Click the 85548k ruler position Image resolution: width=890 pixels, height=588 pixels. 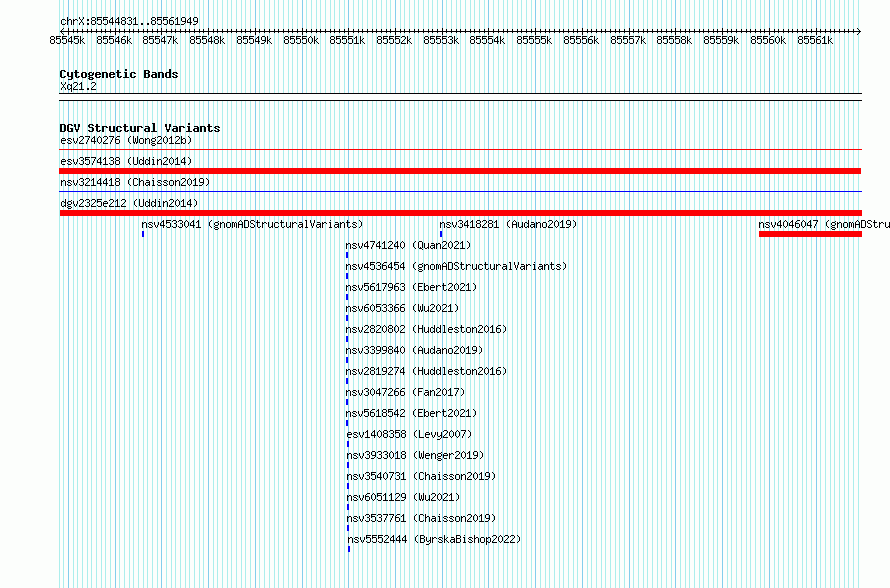207,40
